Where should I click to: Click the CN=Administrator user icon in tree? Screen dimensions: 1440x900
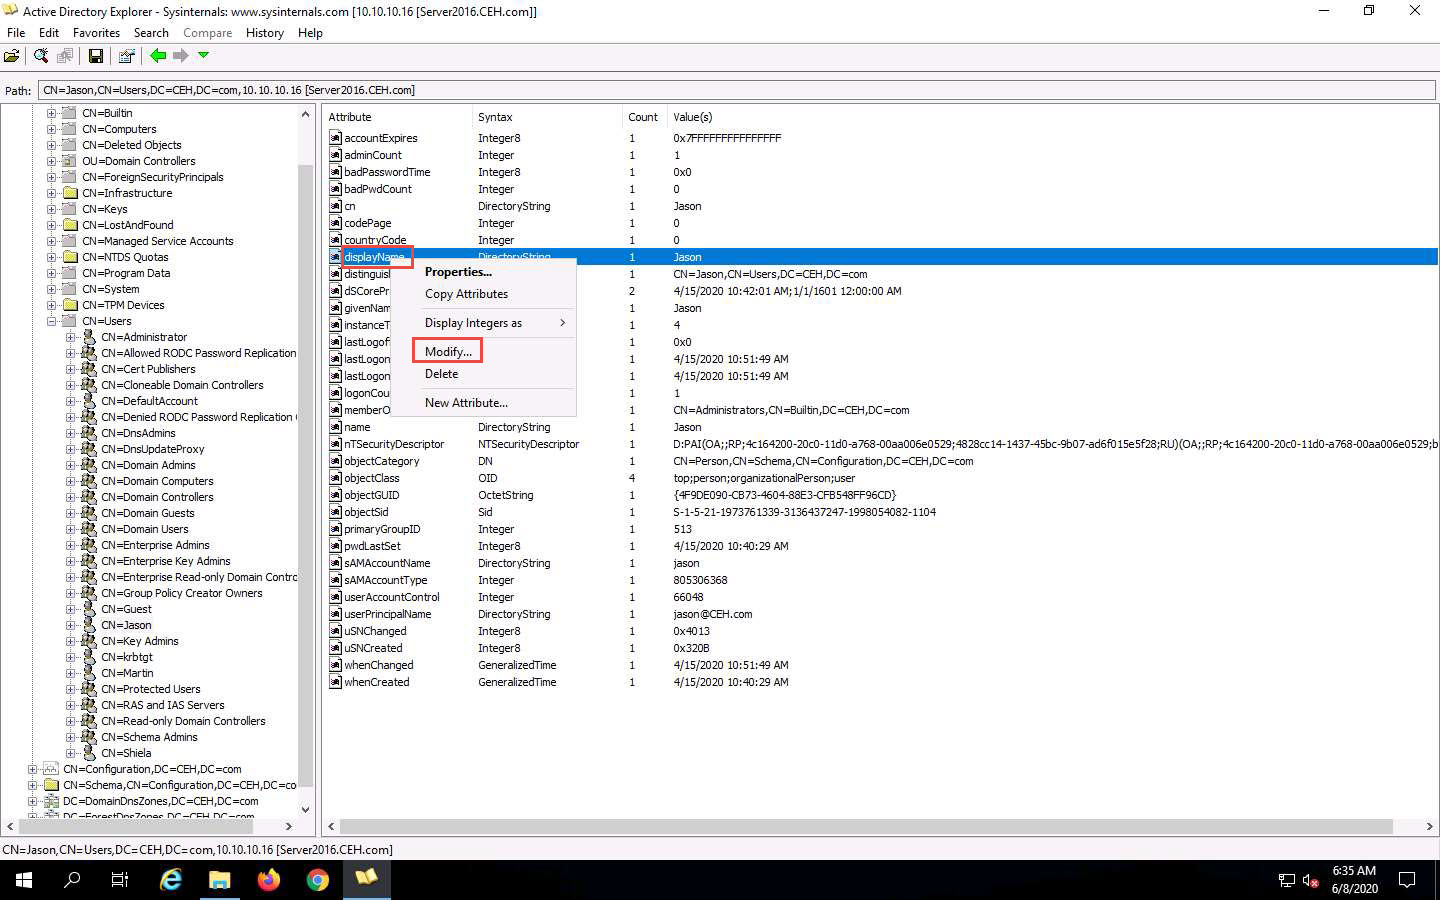click(x=88, y=337)
